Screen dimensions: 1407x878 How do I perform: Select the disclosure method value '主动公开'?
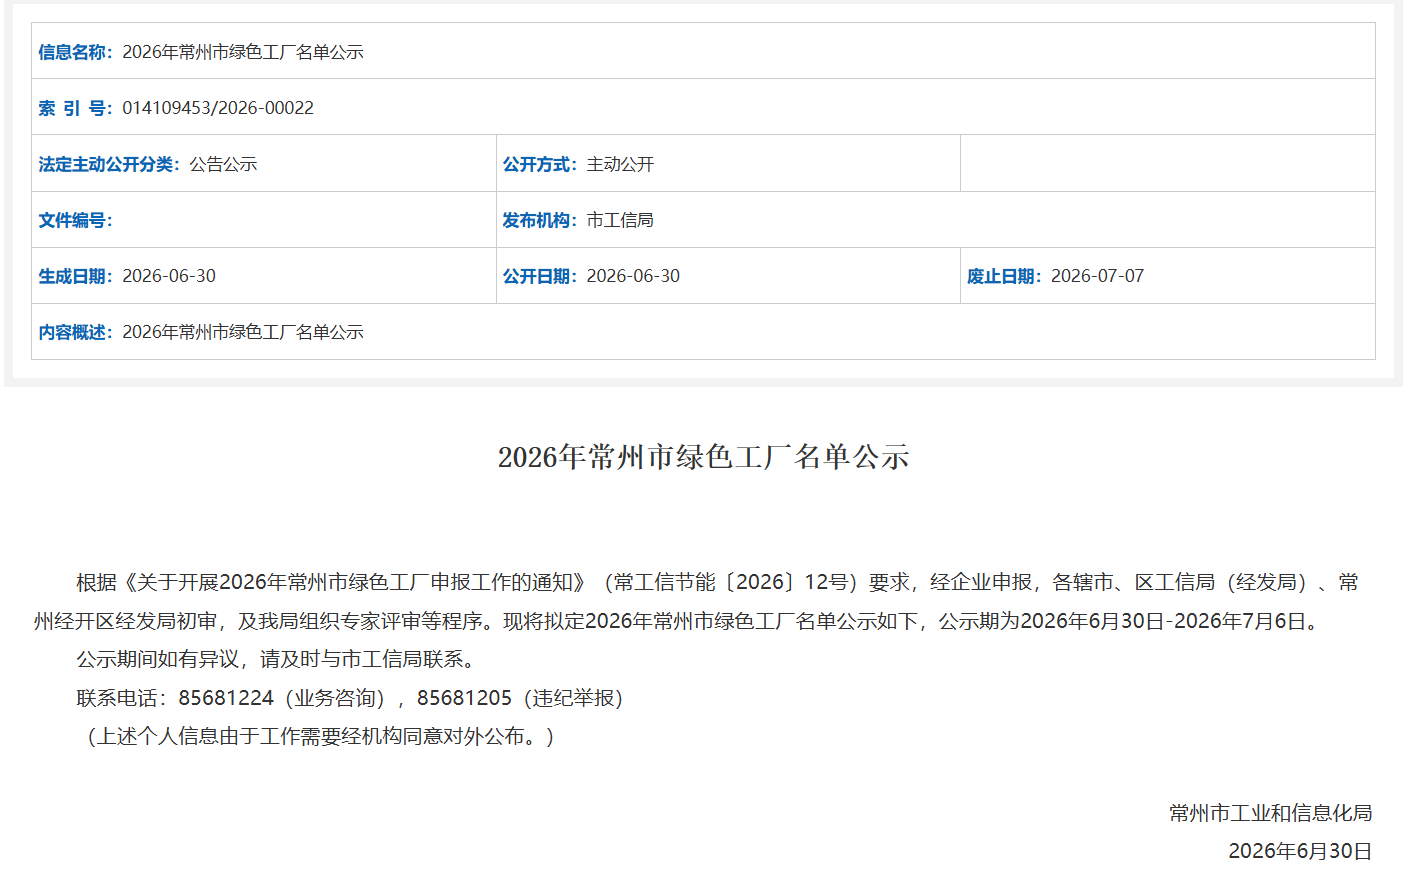[x=620, y=164]
